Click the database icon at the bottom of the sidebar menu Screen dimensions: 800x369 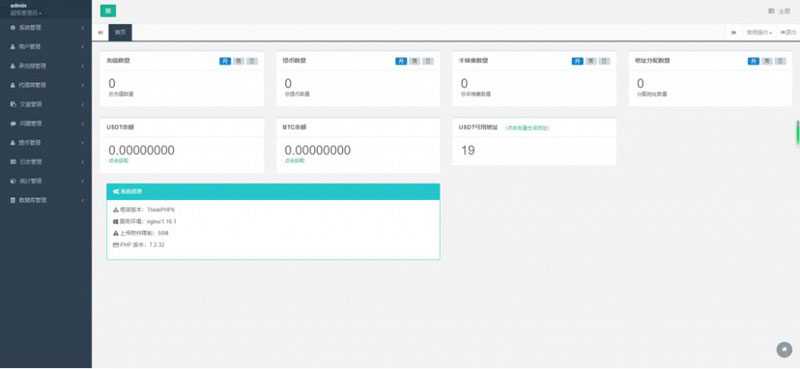pyautogui.click(x=13, y=201)
